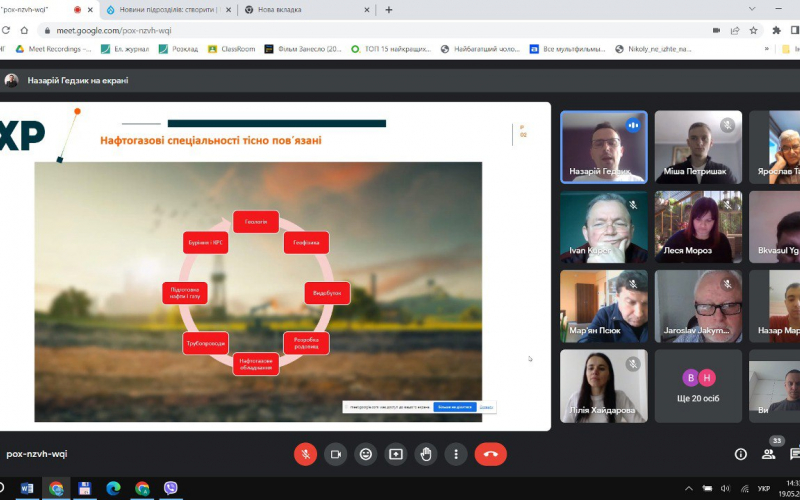Open Wi-Fi network tray icon
The width and height of the screenshot is (800, 500).
click(744, 489)
